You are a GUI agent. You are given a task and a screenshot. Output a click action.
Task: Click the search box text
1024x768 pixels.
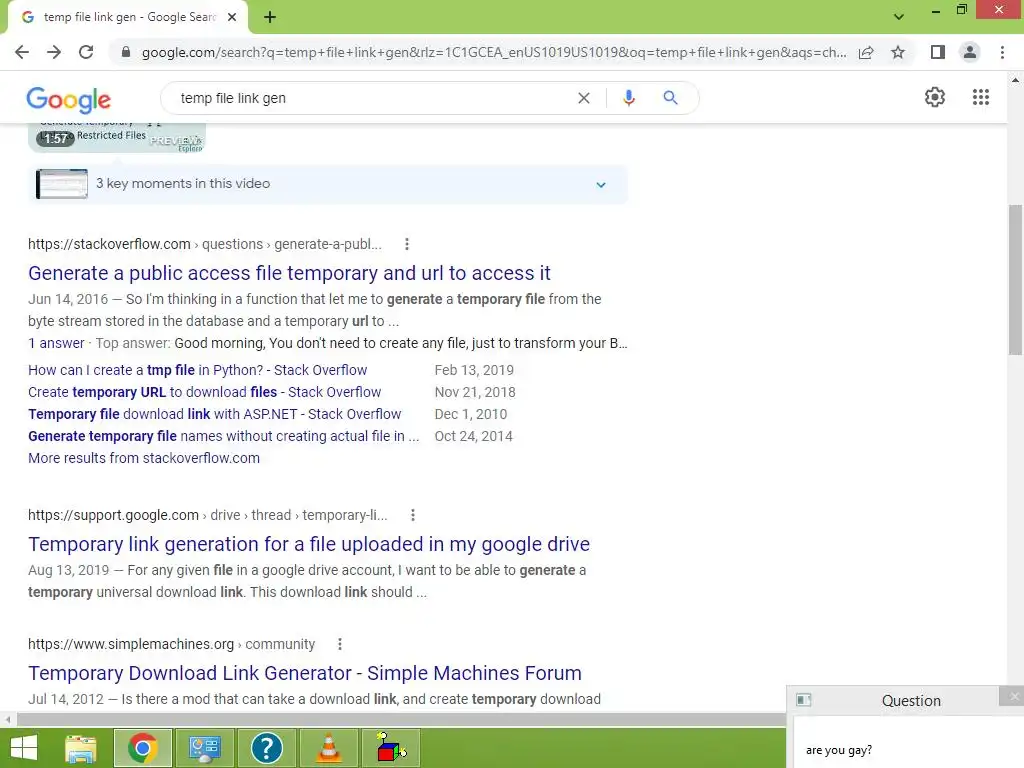click(233, 98)
